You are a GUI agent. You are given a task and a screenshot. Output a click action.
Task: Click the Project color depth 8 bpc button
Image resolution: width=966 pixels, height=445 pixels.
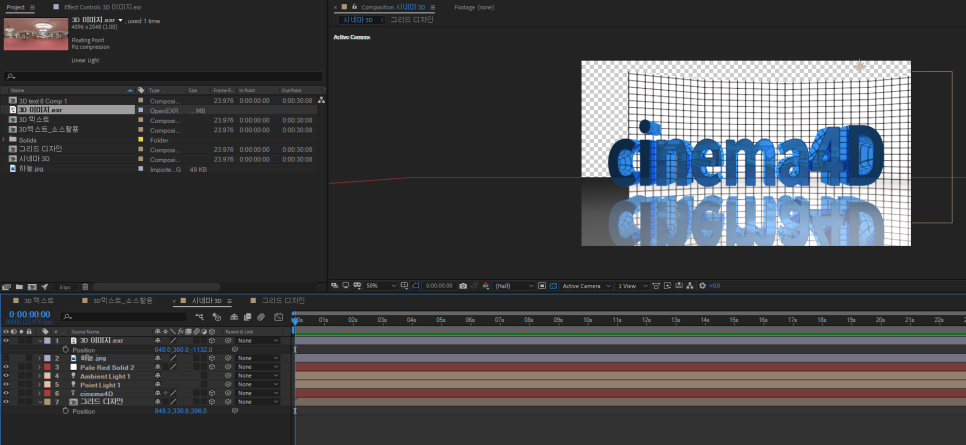pyautogui.click(x=64, y=287)
